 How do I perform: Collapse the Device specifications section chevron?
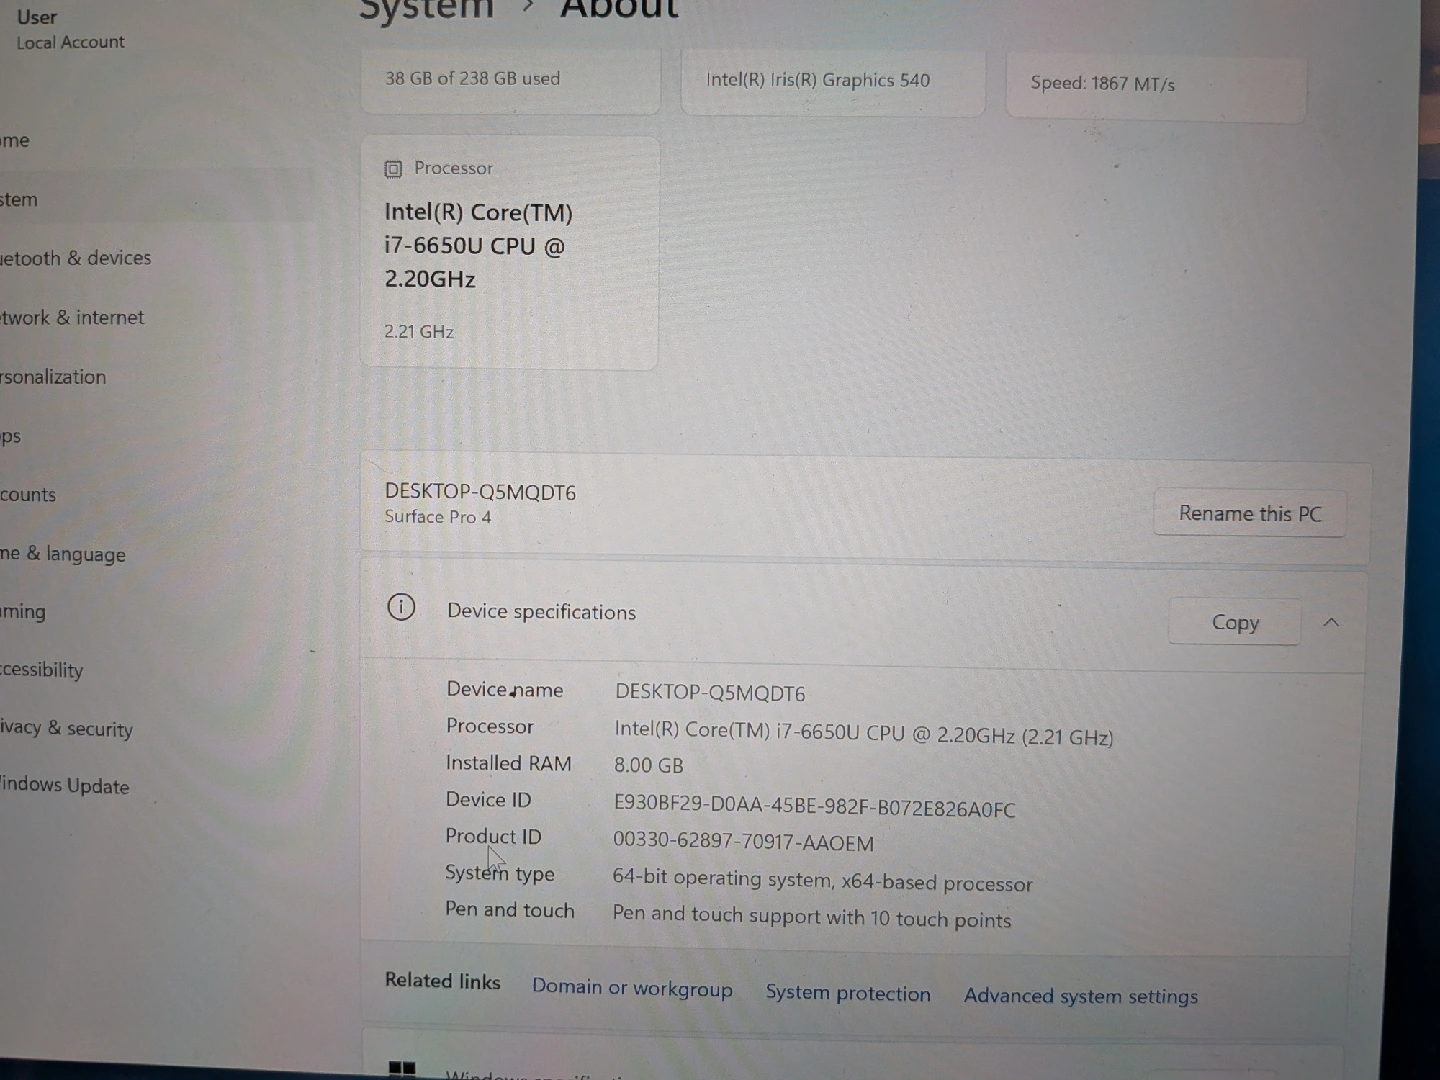tap(1330, 622)
